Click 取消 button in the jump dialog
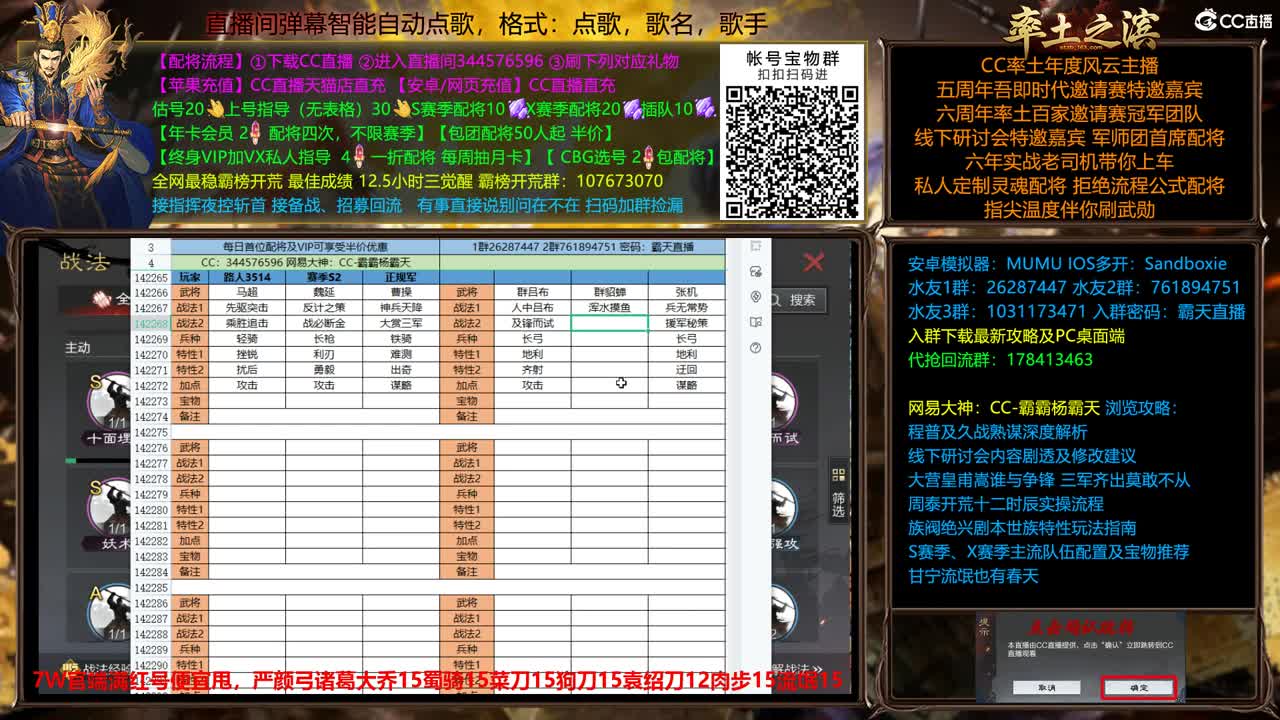1280x720 pixels. click(1047, 688)
